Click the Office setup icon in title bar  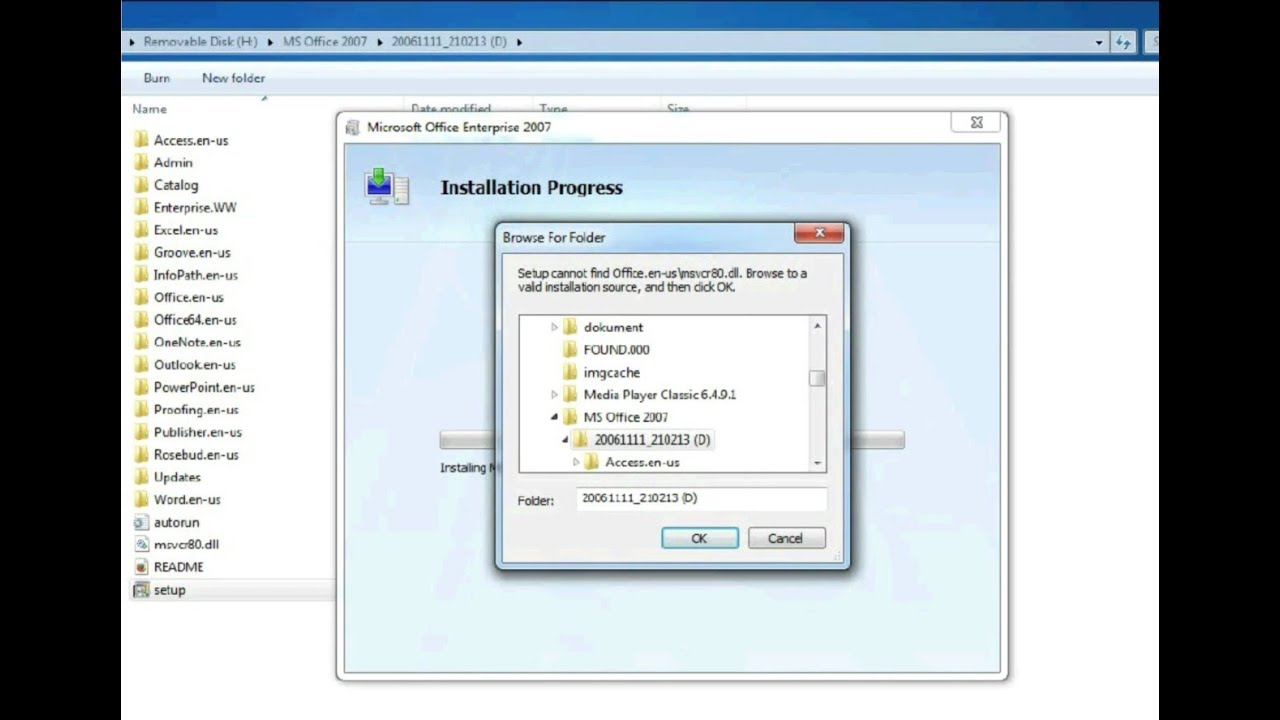pyautogui.click(x=352, y=127)
